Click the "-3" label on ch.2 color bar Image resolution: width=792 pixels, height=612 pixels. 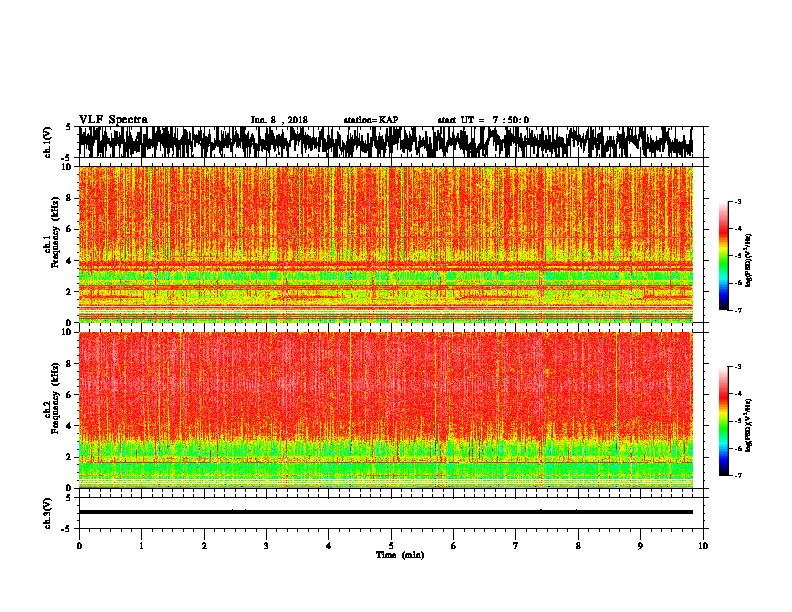737,367
